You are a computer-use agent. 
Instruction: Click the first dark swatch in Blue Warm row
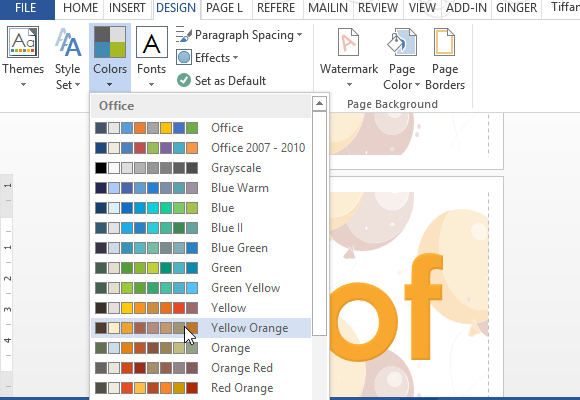(101, 188)
